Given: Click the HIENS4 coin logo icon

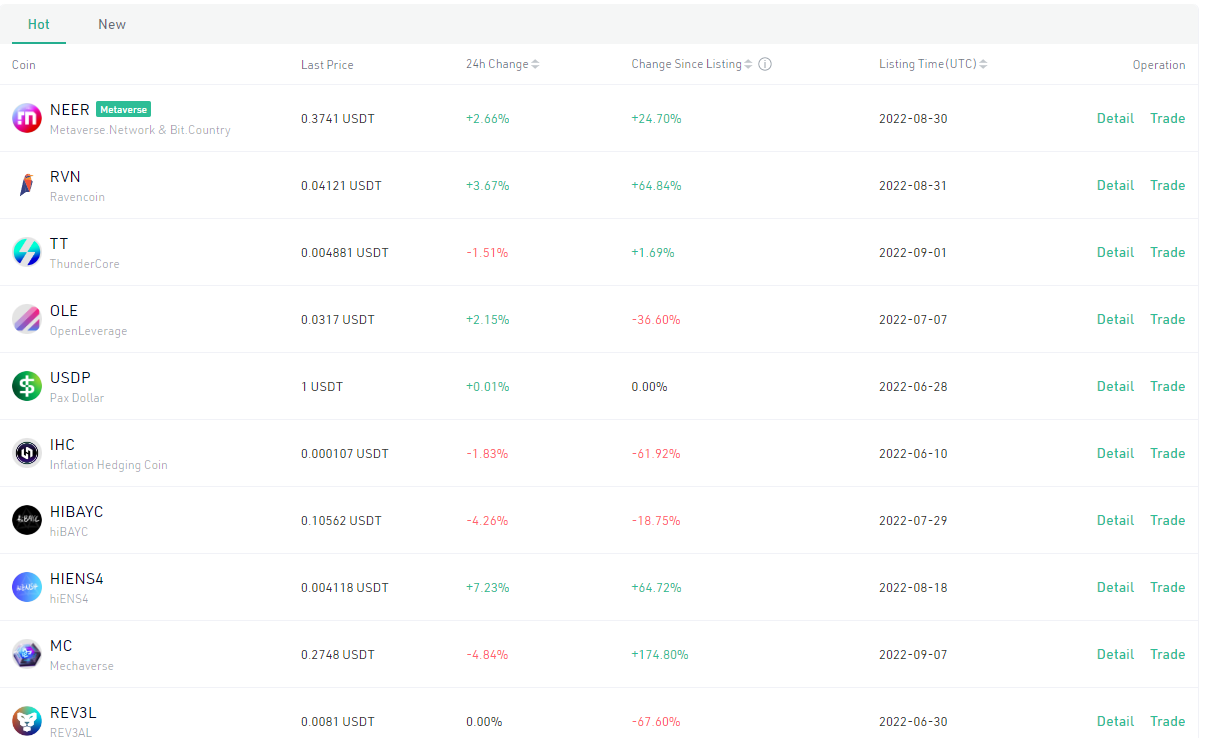Looking at the screenshot, I should [x=27, y=587].
